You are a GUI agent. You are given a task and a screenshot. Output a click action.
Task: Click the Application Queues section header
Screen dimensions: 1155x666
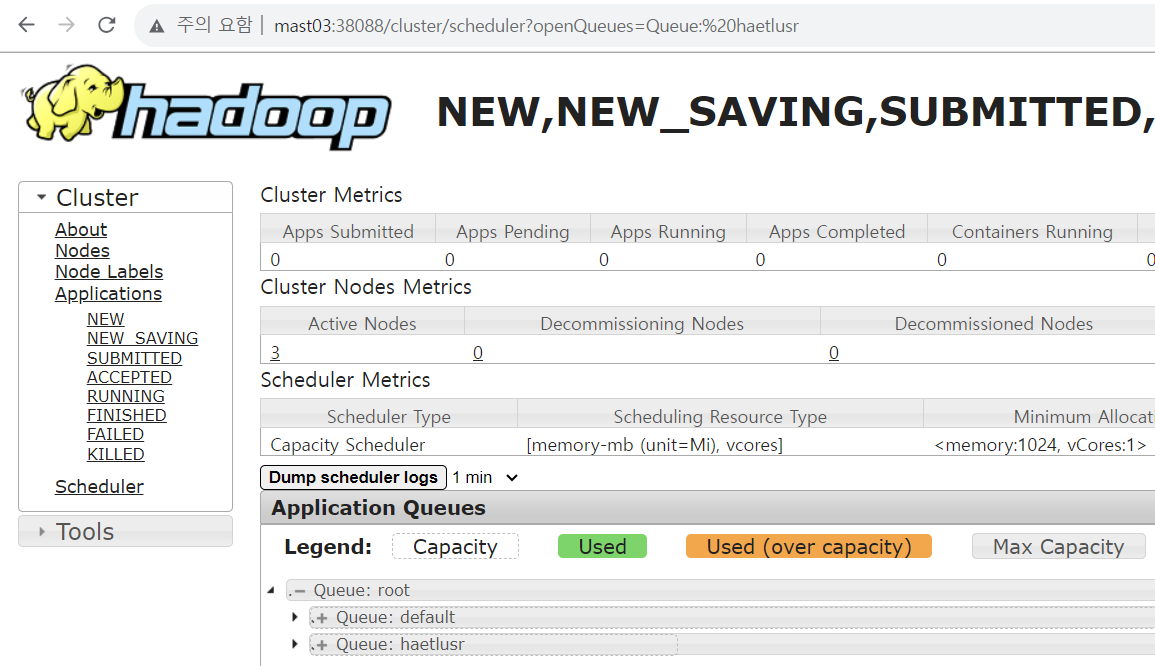(707, 508)
